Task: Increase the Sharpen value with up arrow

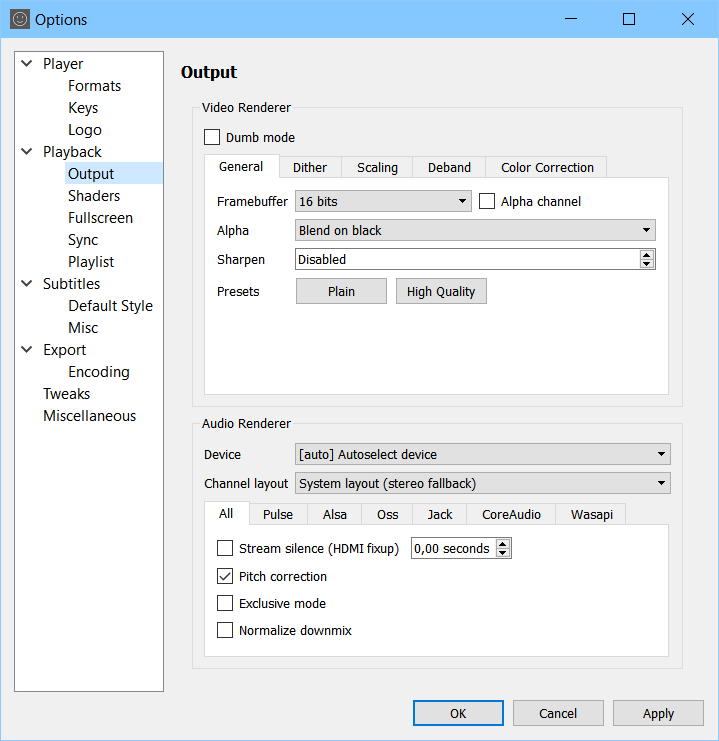Action: pos(647,255)
